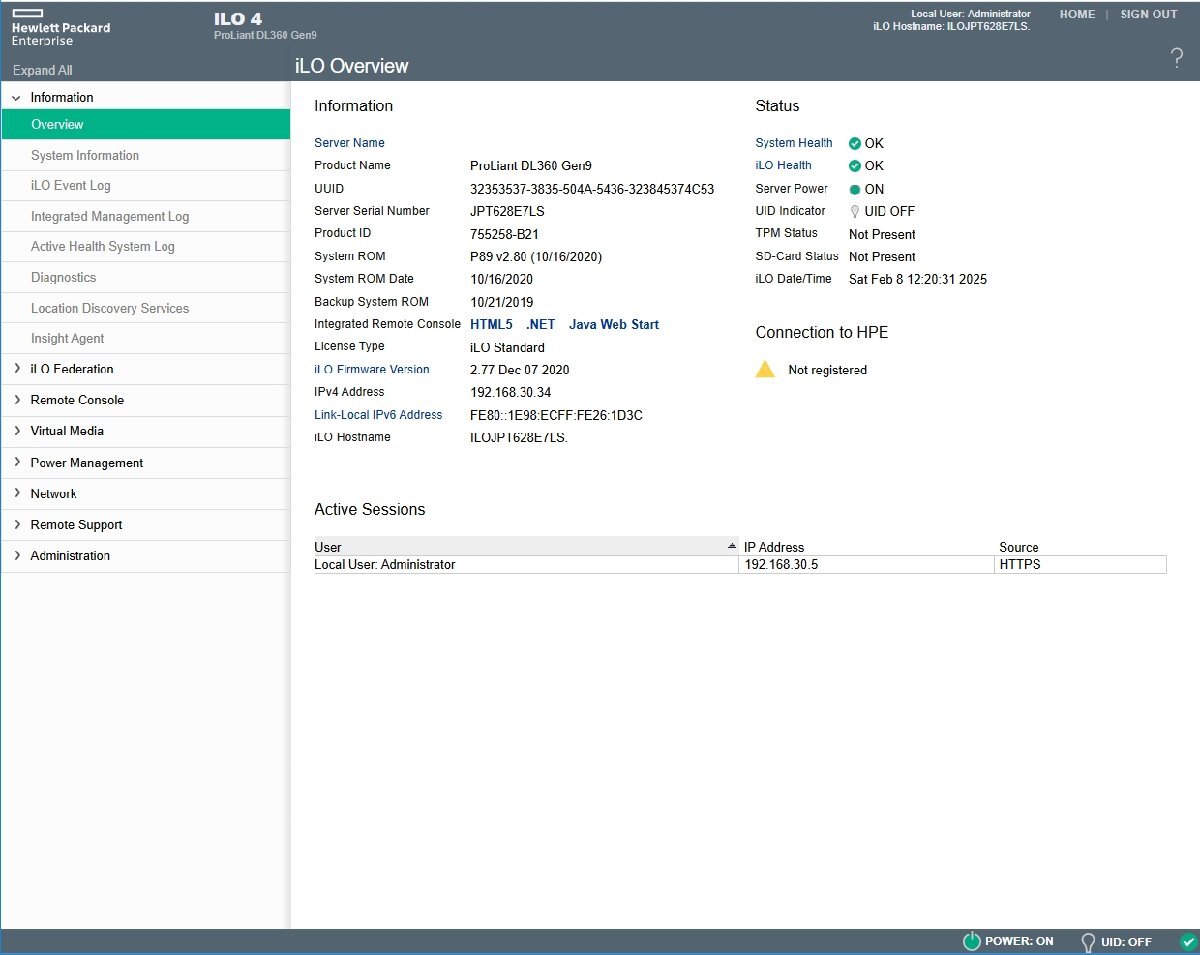
Task: Click the yellow Not registered warning icon
Action: click(765, 369)
